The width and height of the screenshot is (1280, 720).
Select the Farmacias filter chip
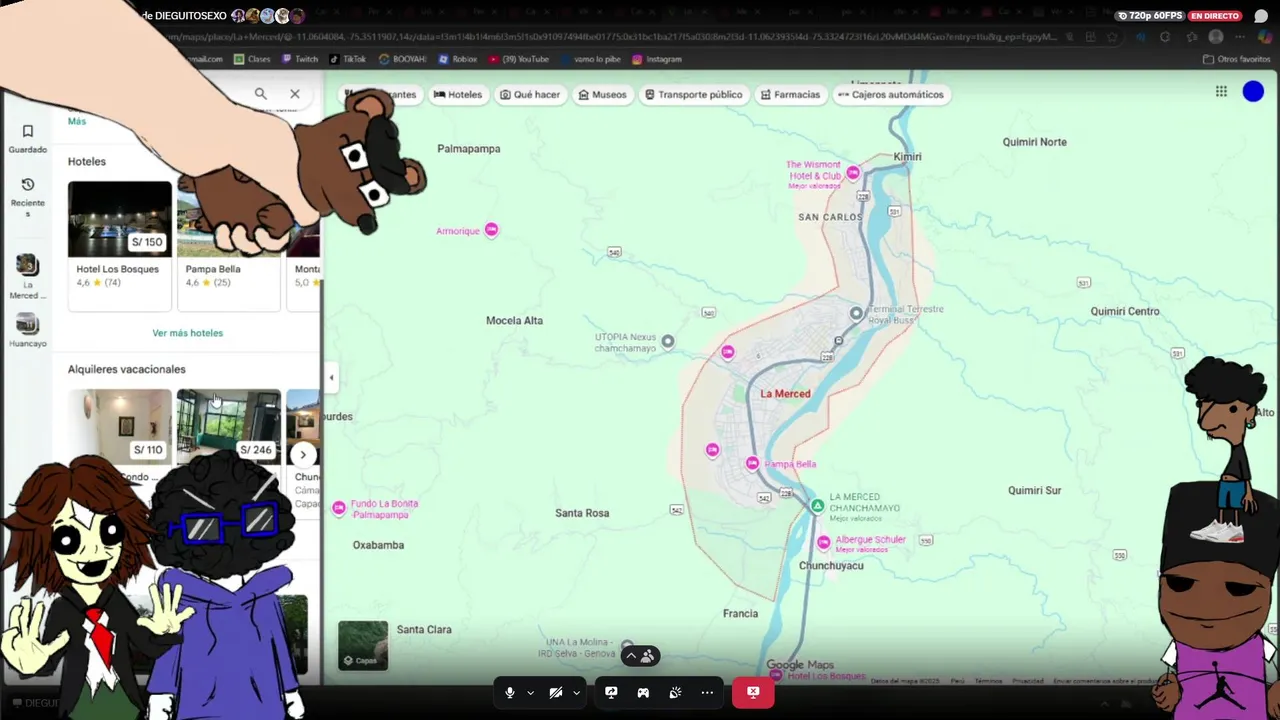click(x=790, y=95)
